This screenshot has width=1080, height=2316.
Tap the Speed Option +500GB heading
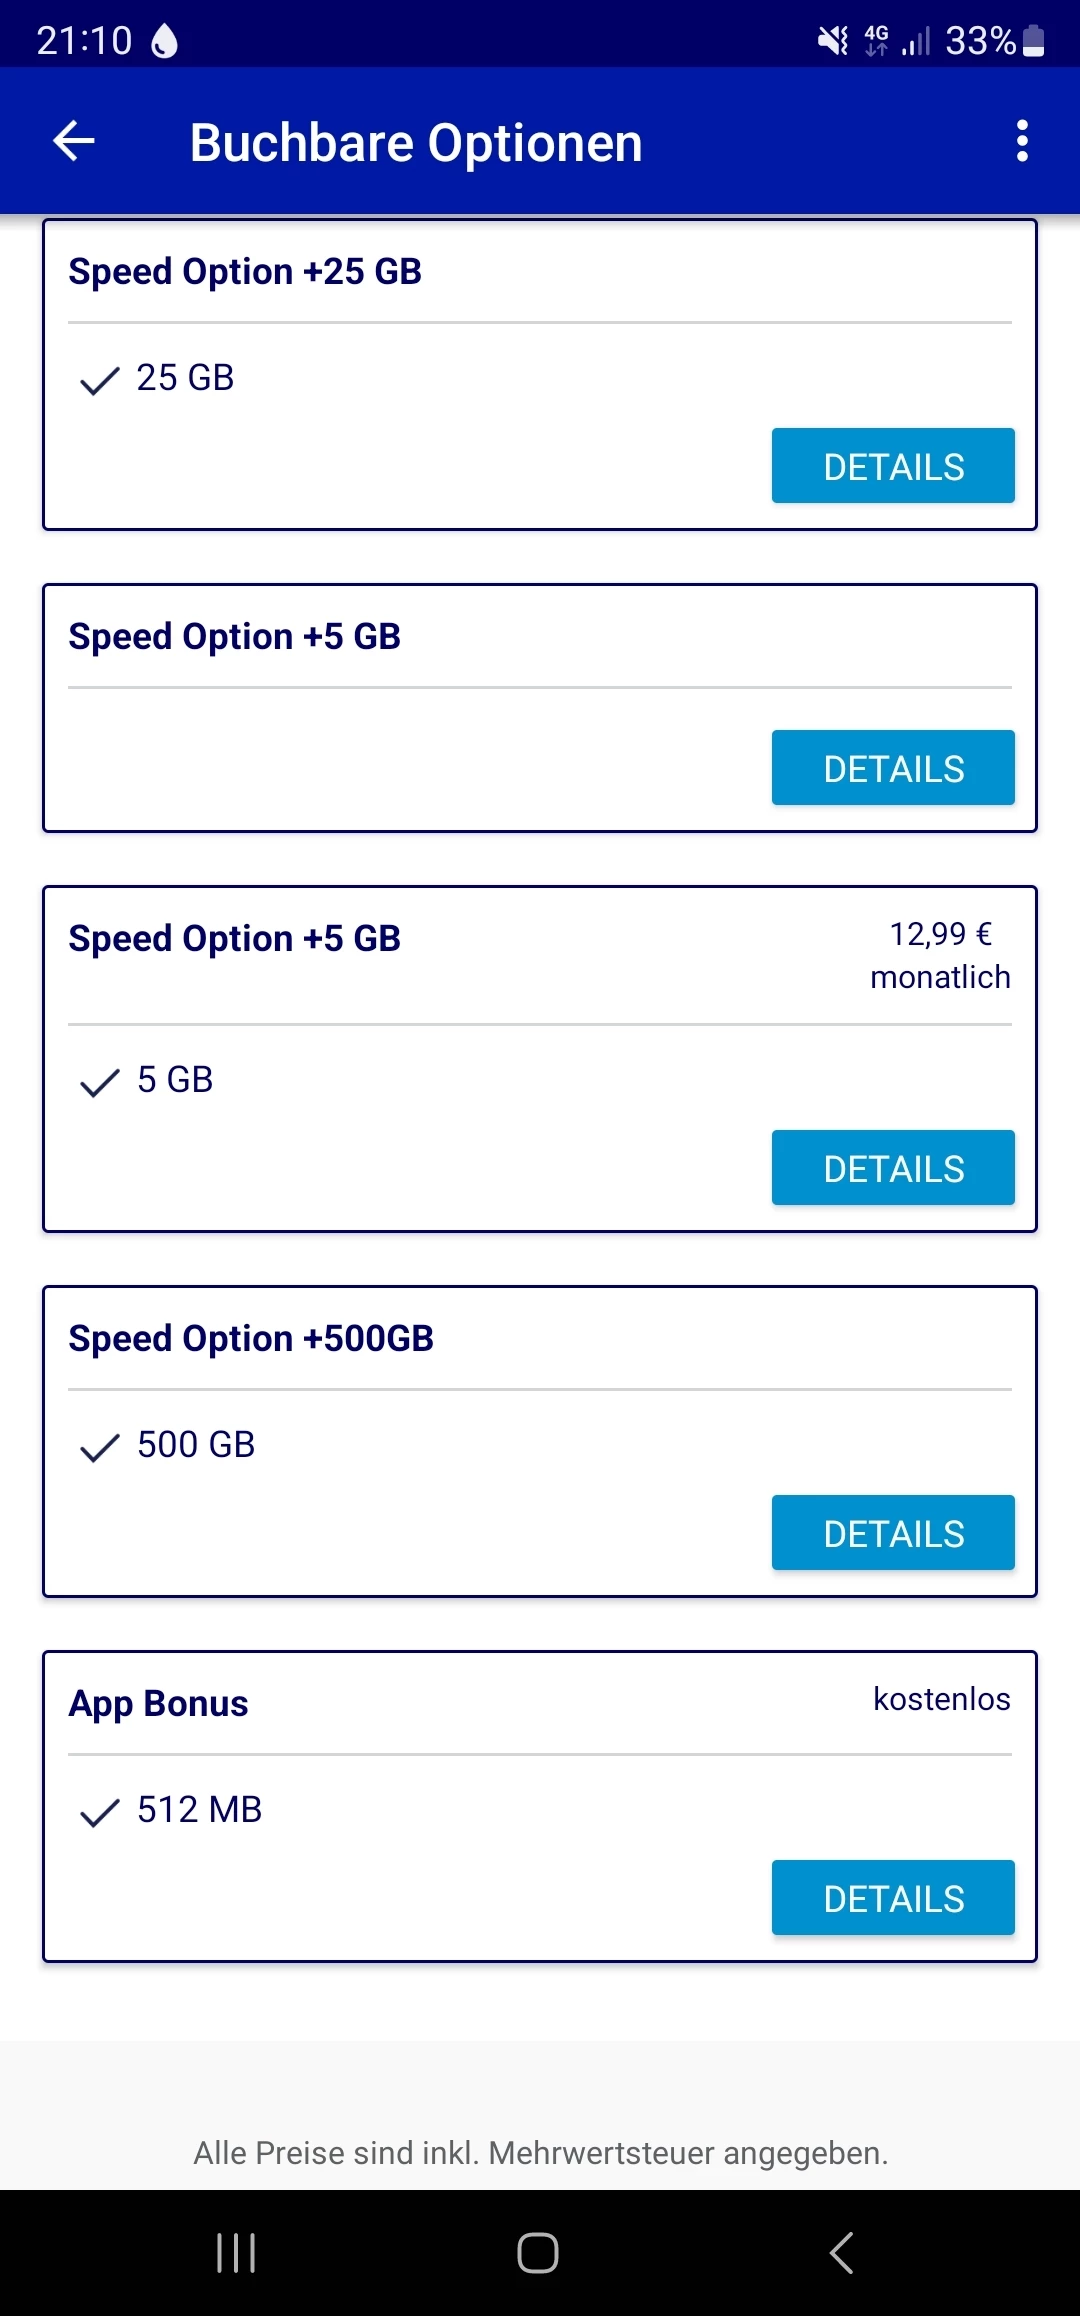(x=251, y=1339)
